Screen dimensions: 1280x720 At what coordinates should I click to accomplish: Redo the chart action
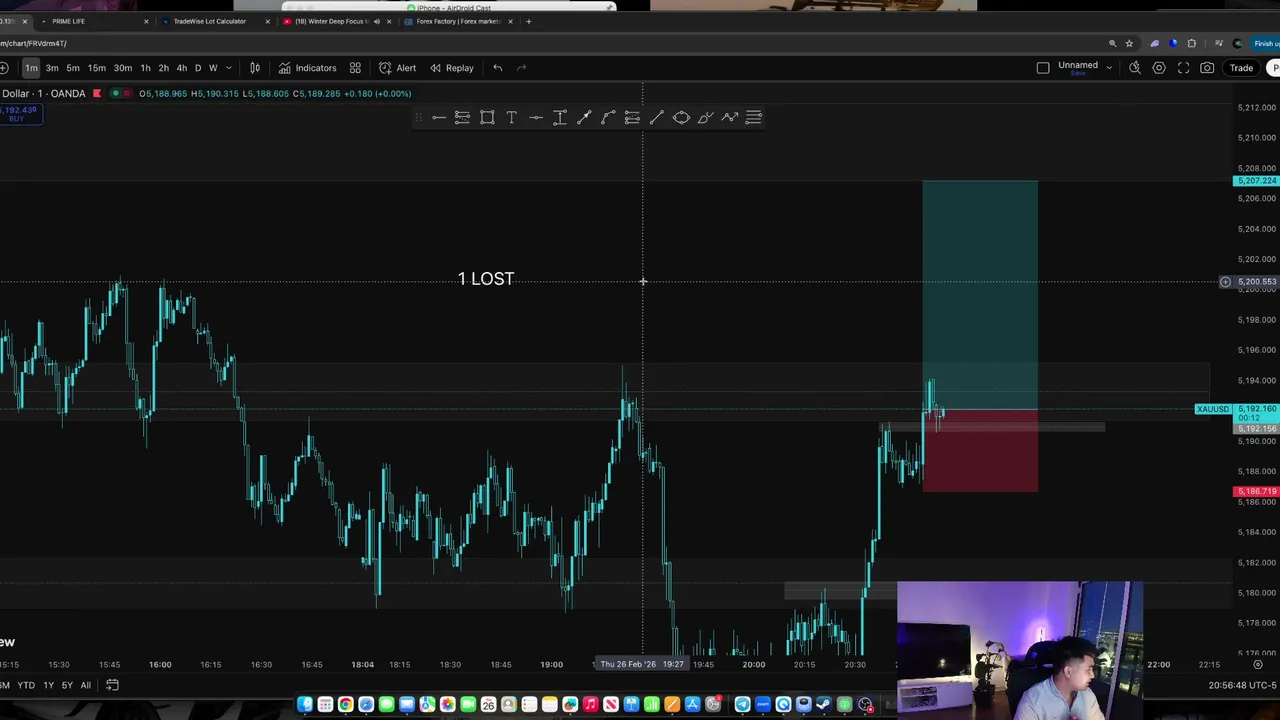[x=521, y=68]
